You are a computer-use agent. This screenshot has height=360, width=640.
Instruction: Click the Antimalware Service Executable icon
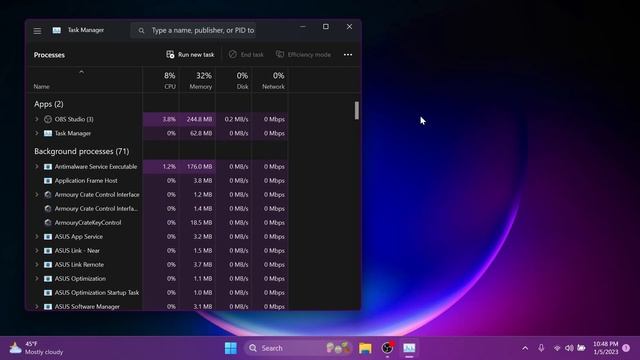[x=48, y=167]
